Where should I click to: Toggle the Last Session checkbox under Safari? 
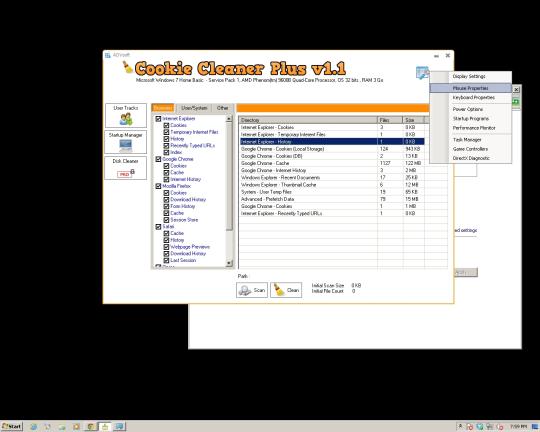pos(166,260)
